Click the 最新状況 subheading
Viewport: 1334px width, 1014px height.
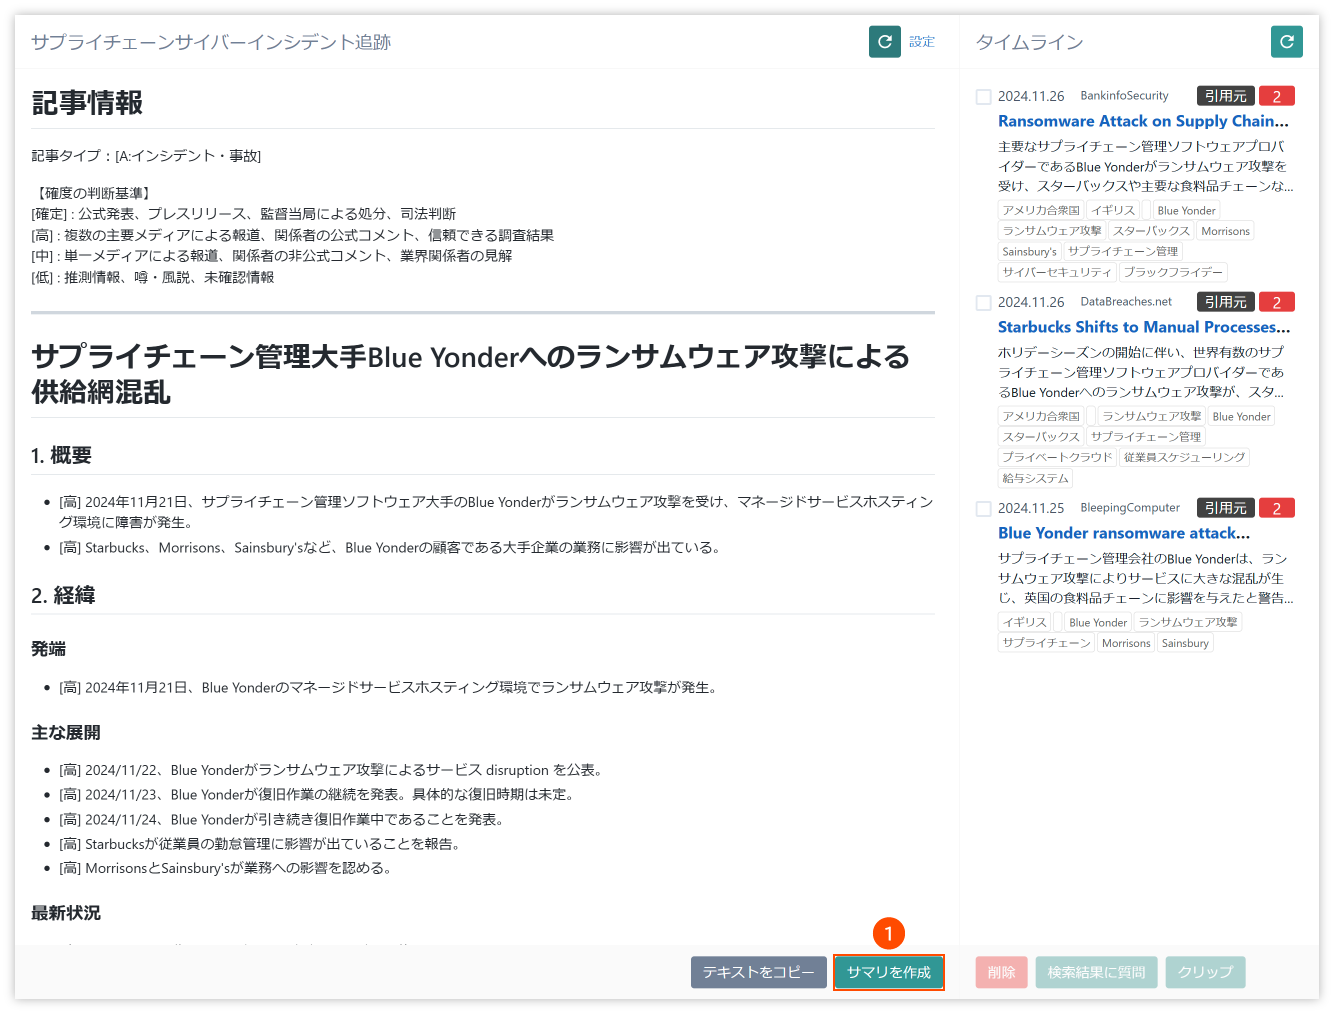(x=66, y=913)
